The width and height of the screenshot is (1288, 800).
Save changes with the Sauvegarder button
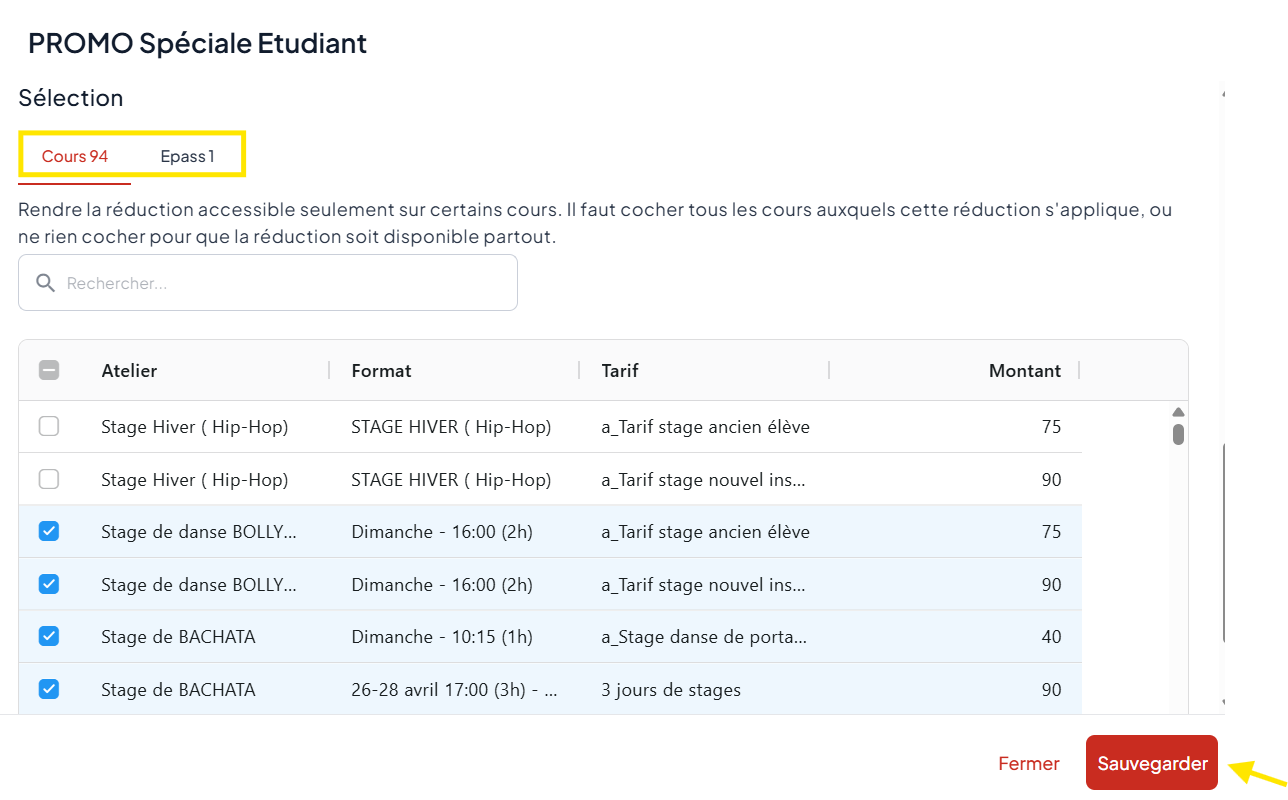pyautogui.click(x=1152, y=763)
